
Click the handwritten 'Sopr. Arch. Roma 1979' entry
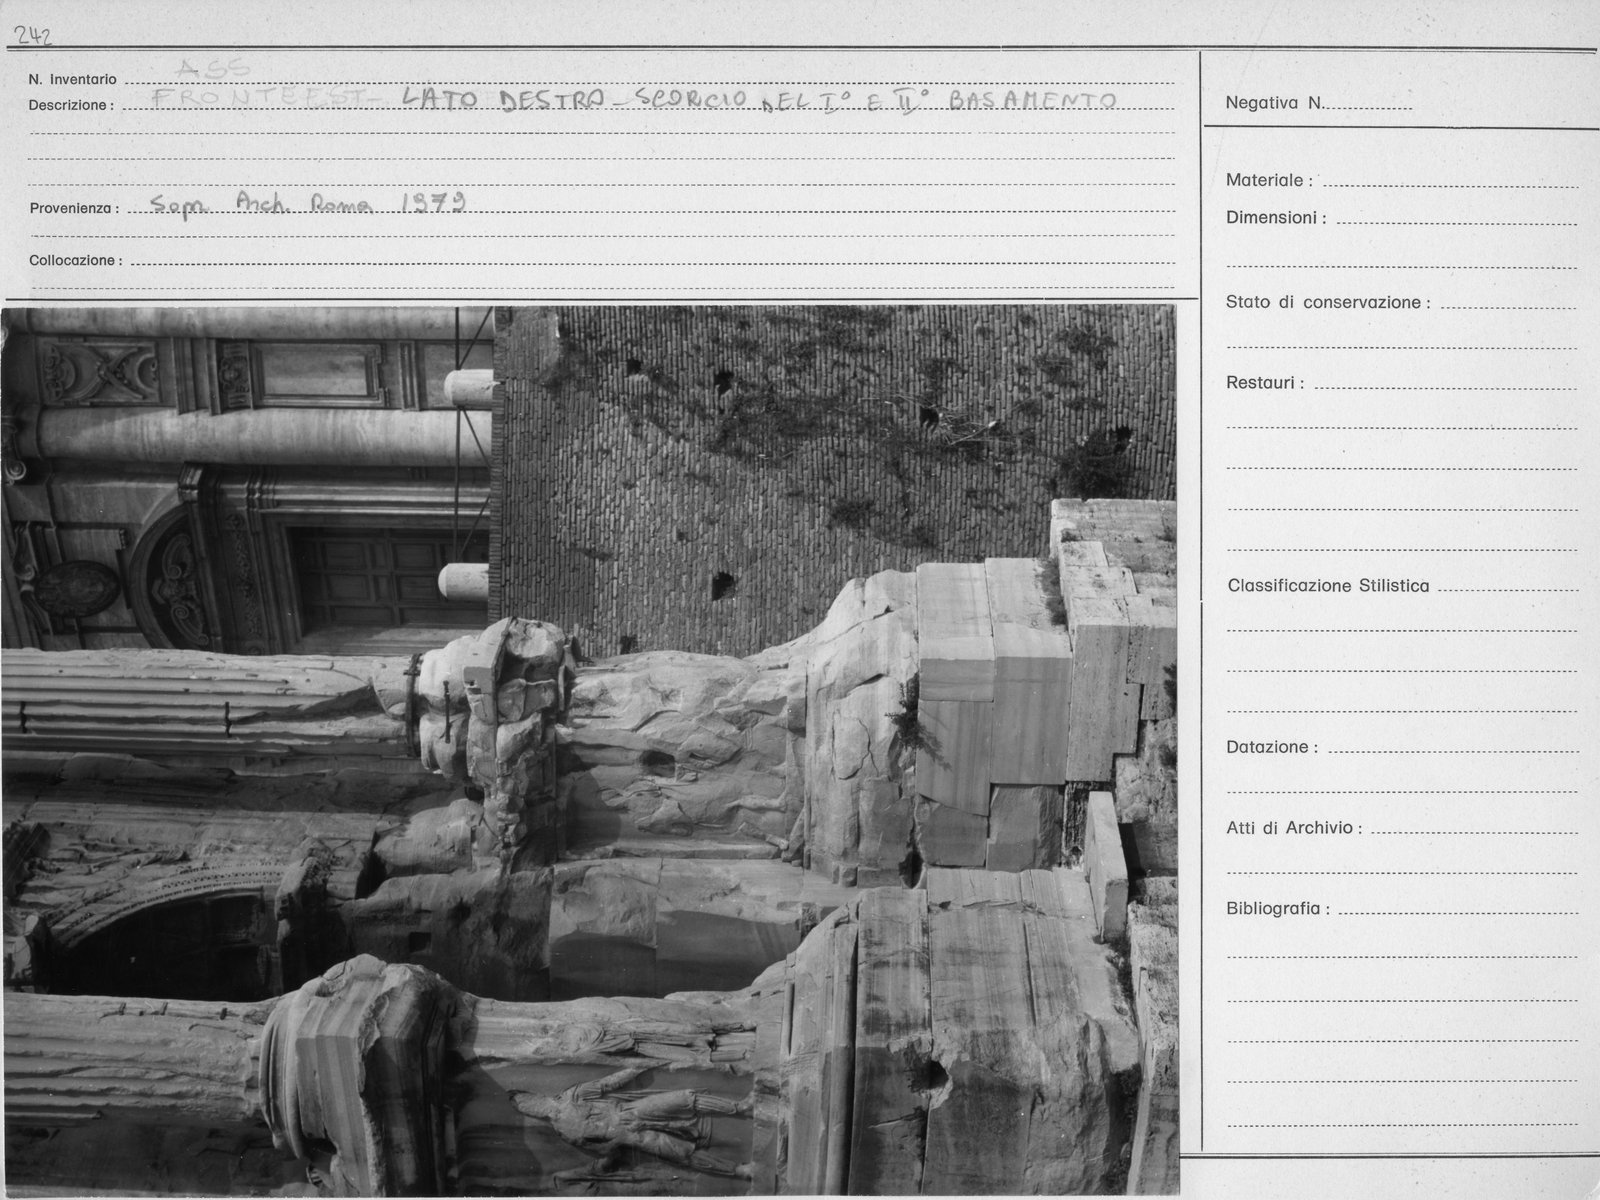pyautogui.click(x=308, y=204)
